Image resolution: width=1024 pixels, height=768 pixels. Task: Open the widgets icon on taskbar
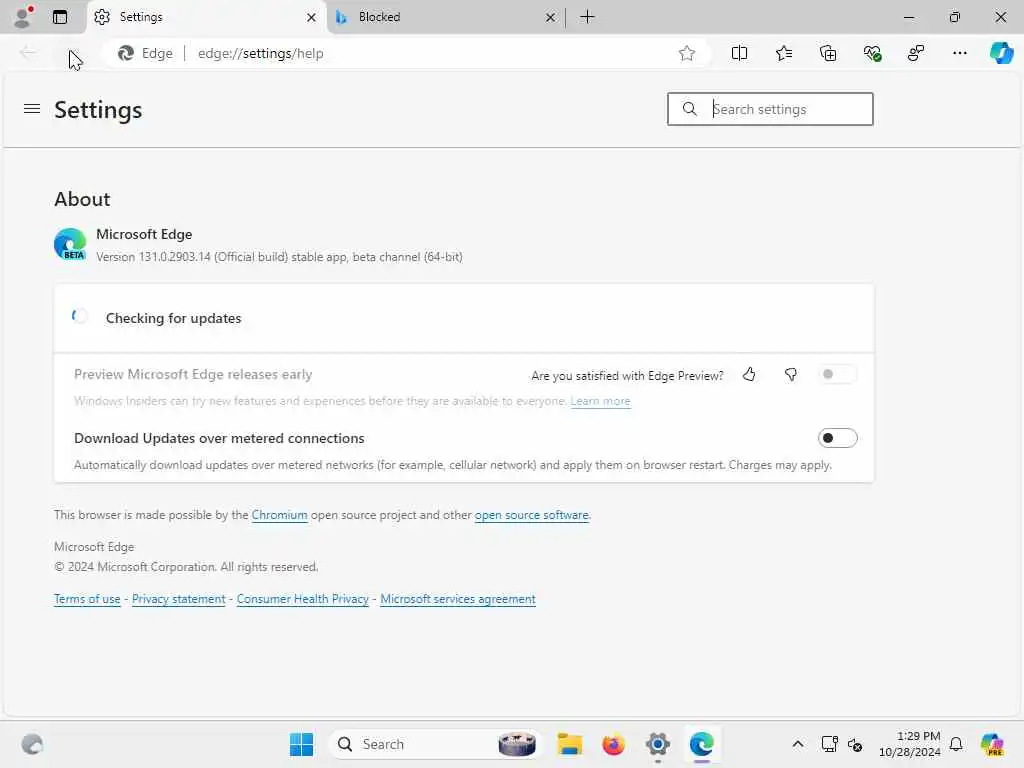[x=32, y=744]
